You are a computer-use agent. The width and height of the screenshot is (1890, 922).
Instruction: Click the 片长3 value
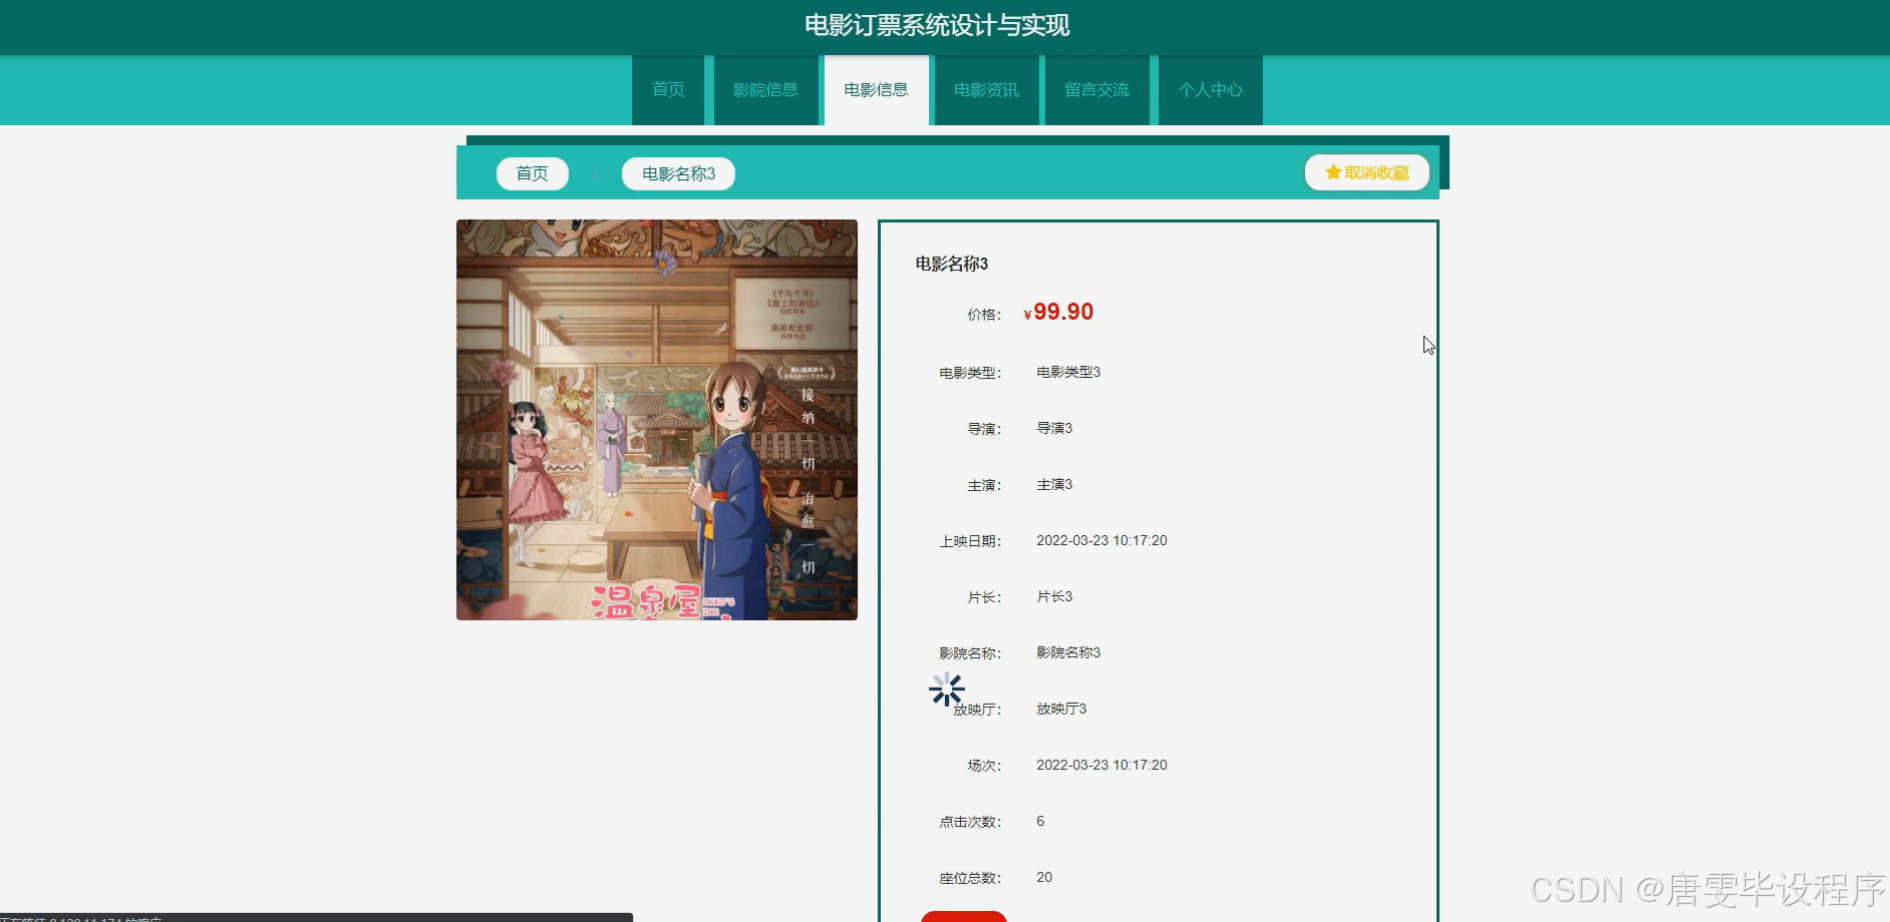[x=1054, y=596]
